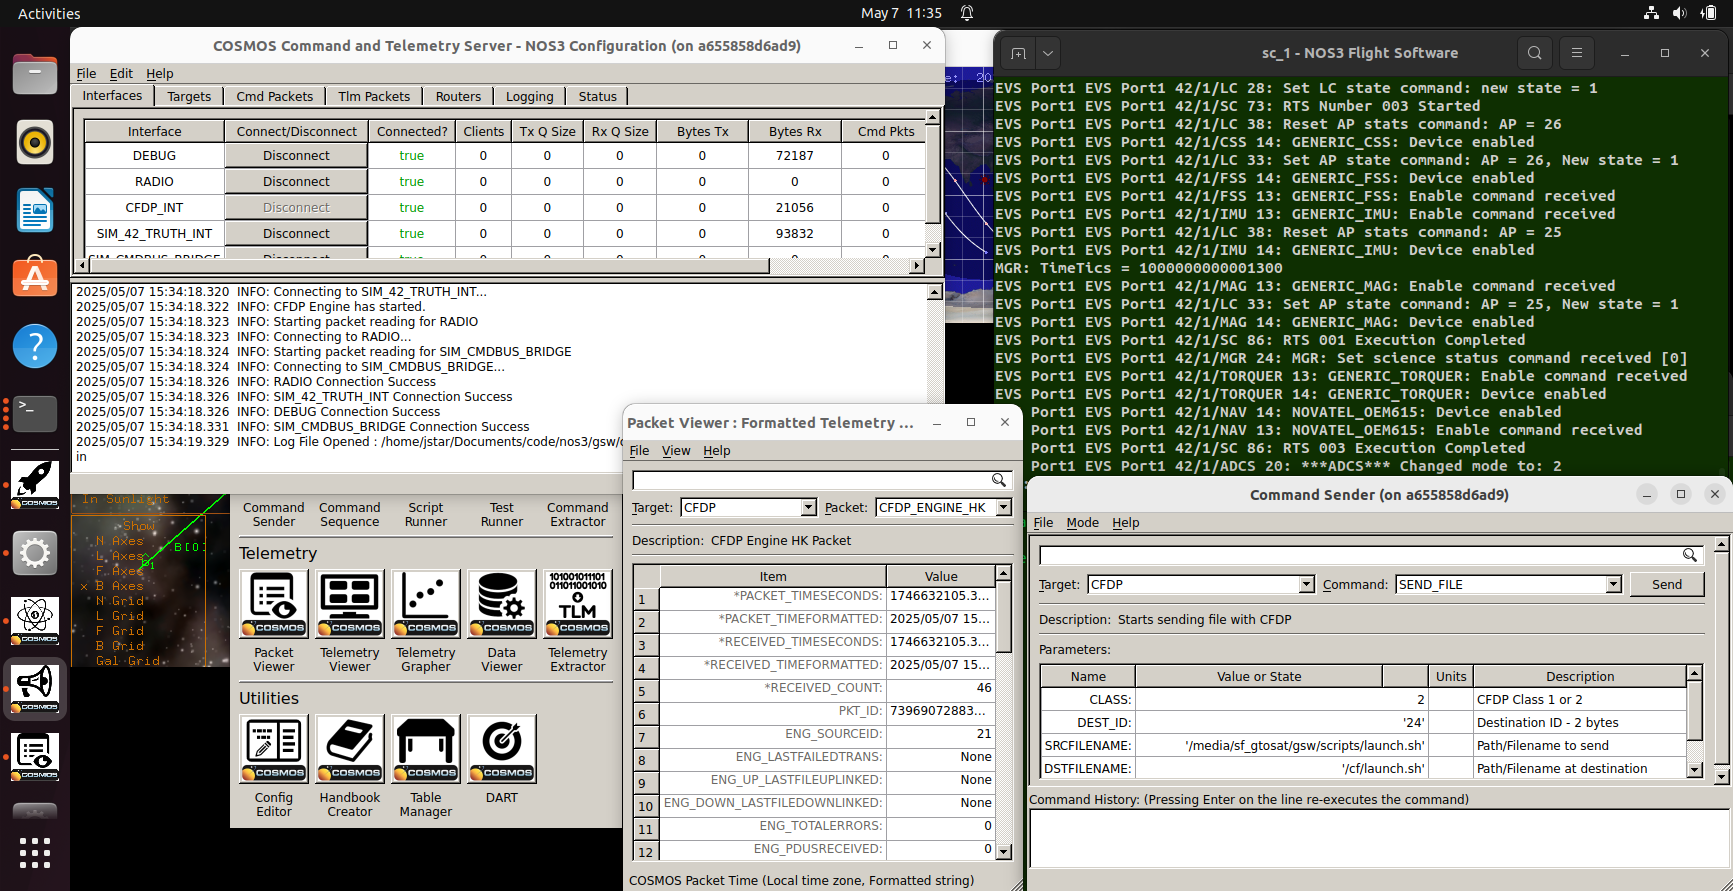Open LibreOffice Writer from the dock
Viewport: 1733px width, 891px height.
pos(35,211)
